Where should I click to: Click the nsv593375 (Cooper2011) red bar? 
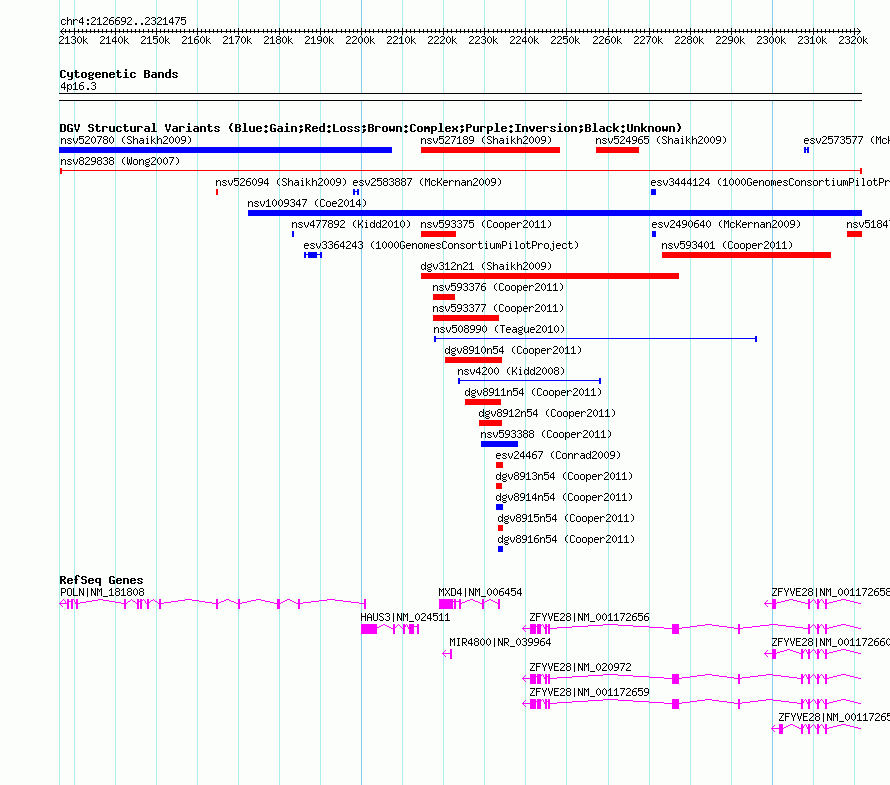(x=438, y=234)
